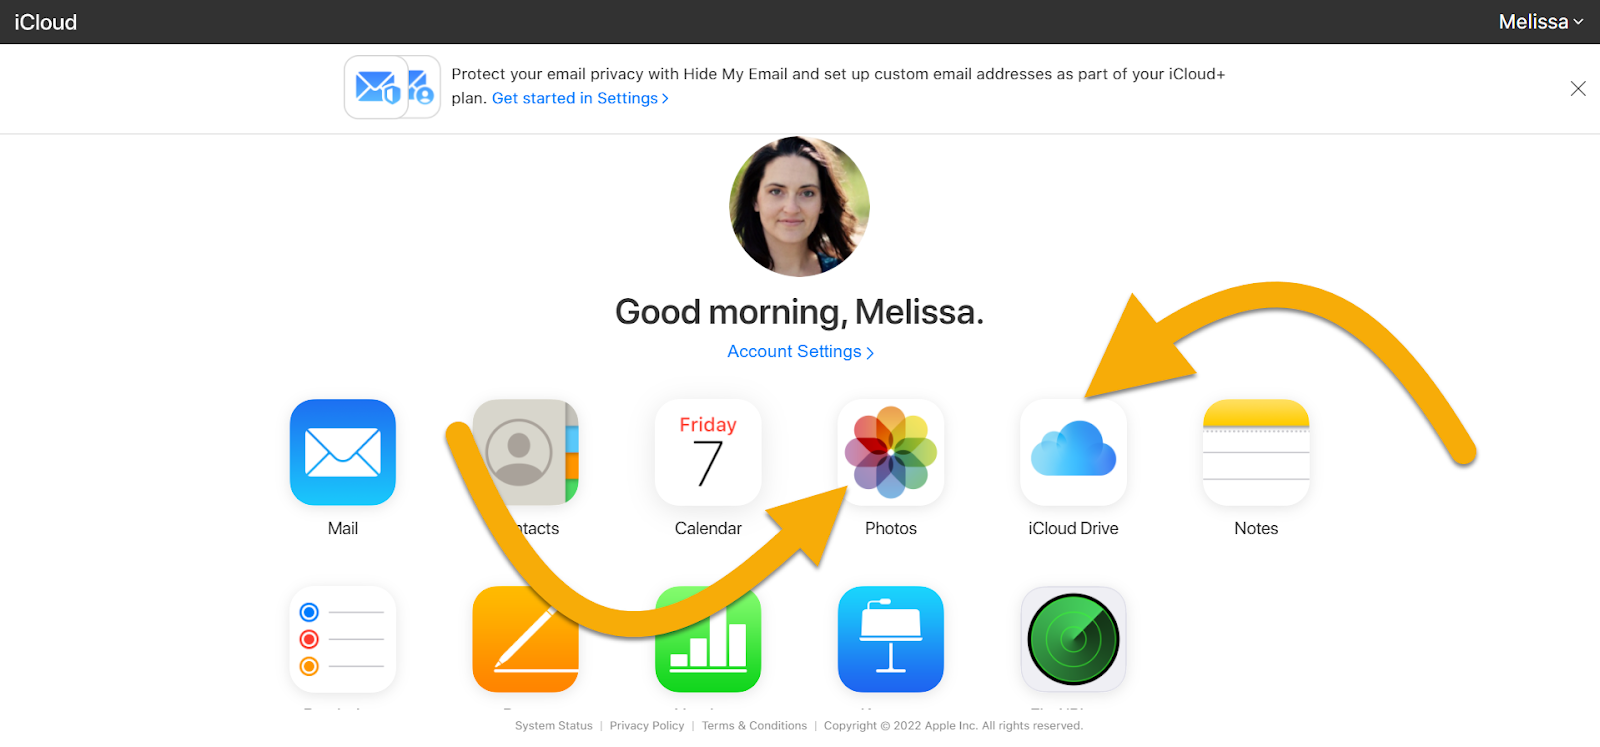Open the Calendar app showing Friday 7

coord(708,452)
